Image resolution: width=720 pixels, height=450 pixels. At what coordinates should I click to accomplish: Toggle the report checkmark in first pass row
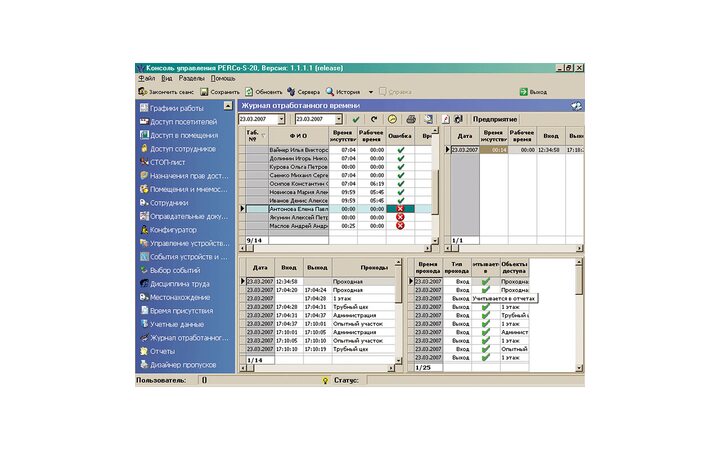485,282
